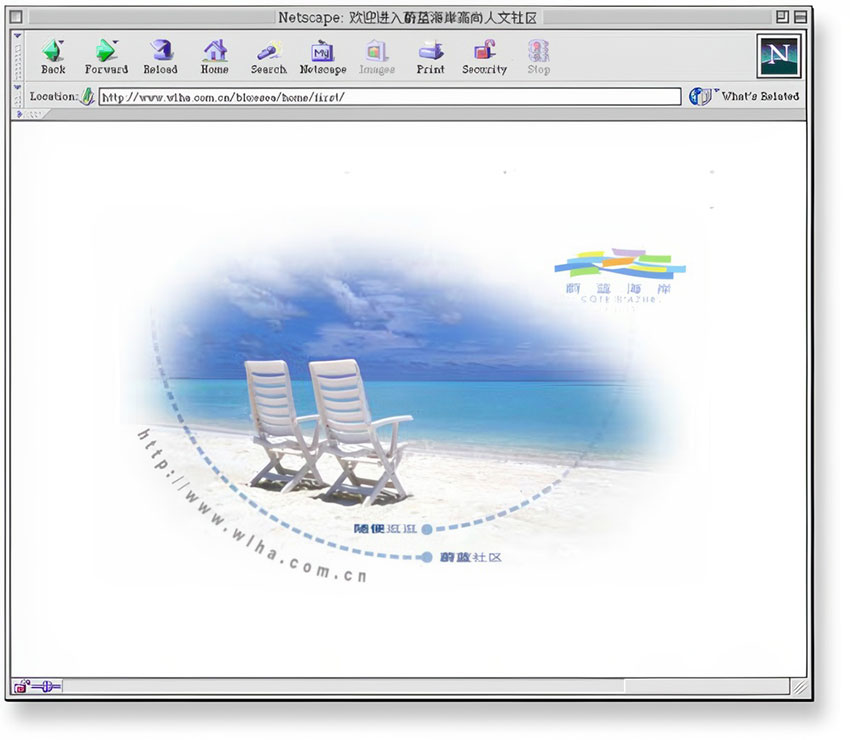Open the Security info button
The height and width of the screenshot is (740, 850).
coord(484,56)
